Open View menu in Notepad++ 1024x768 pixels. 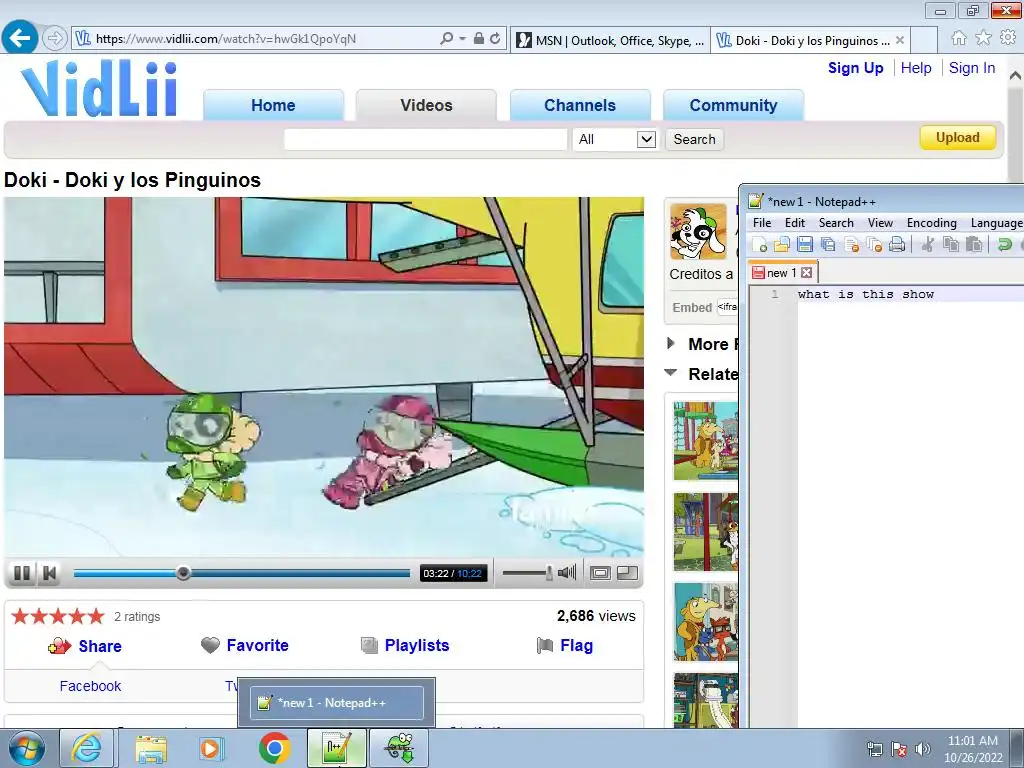[x=880, y=223]
